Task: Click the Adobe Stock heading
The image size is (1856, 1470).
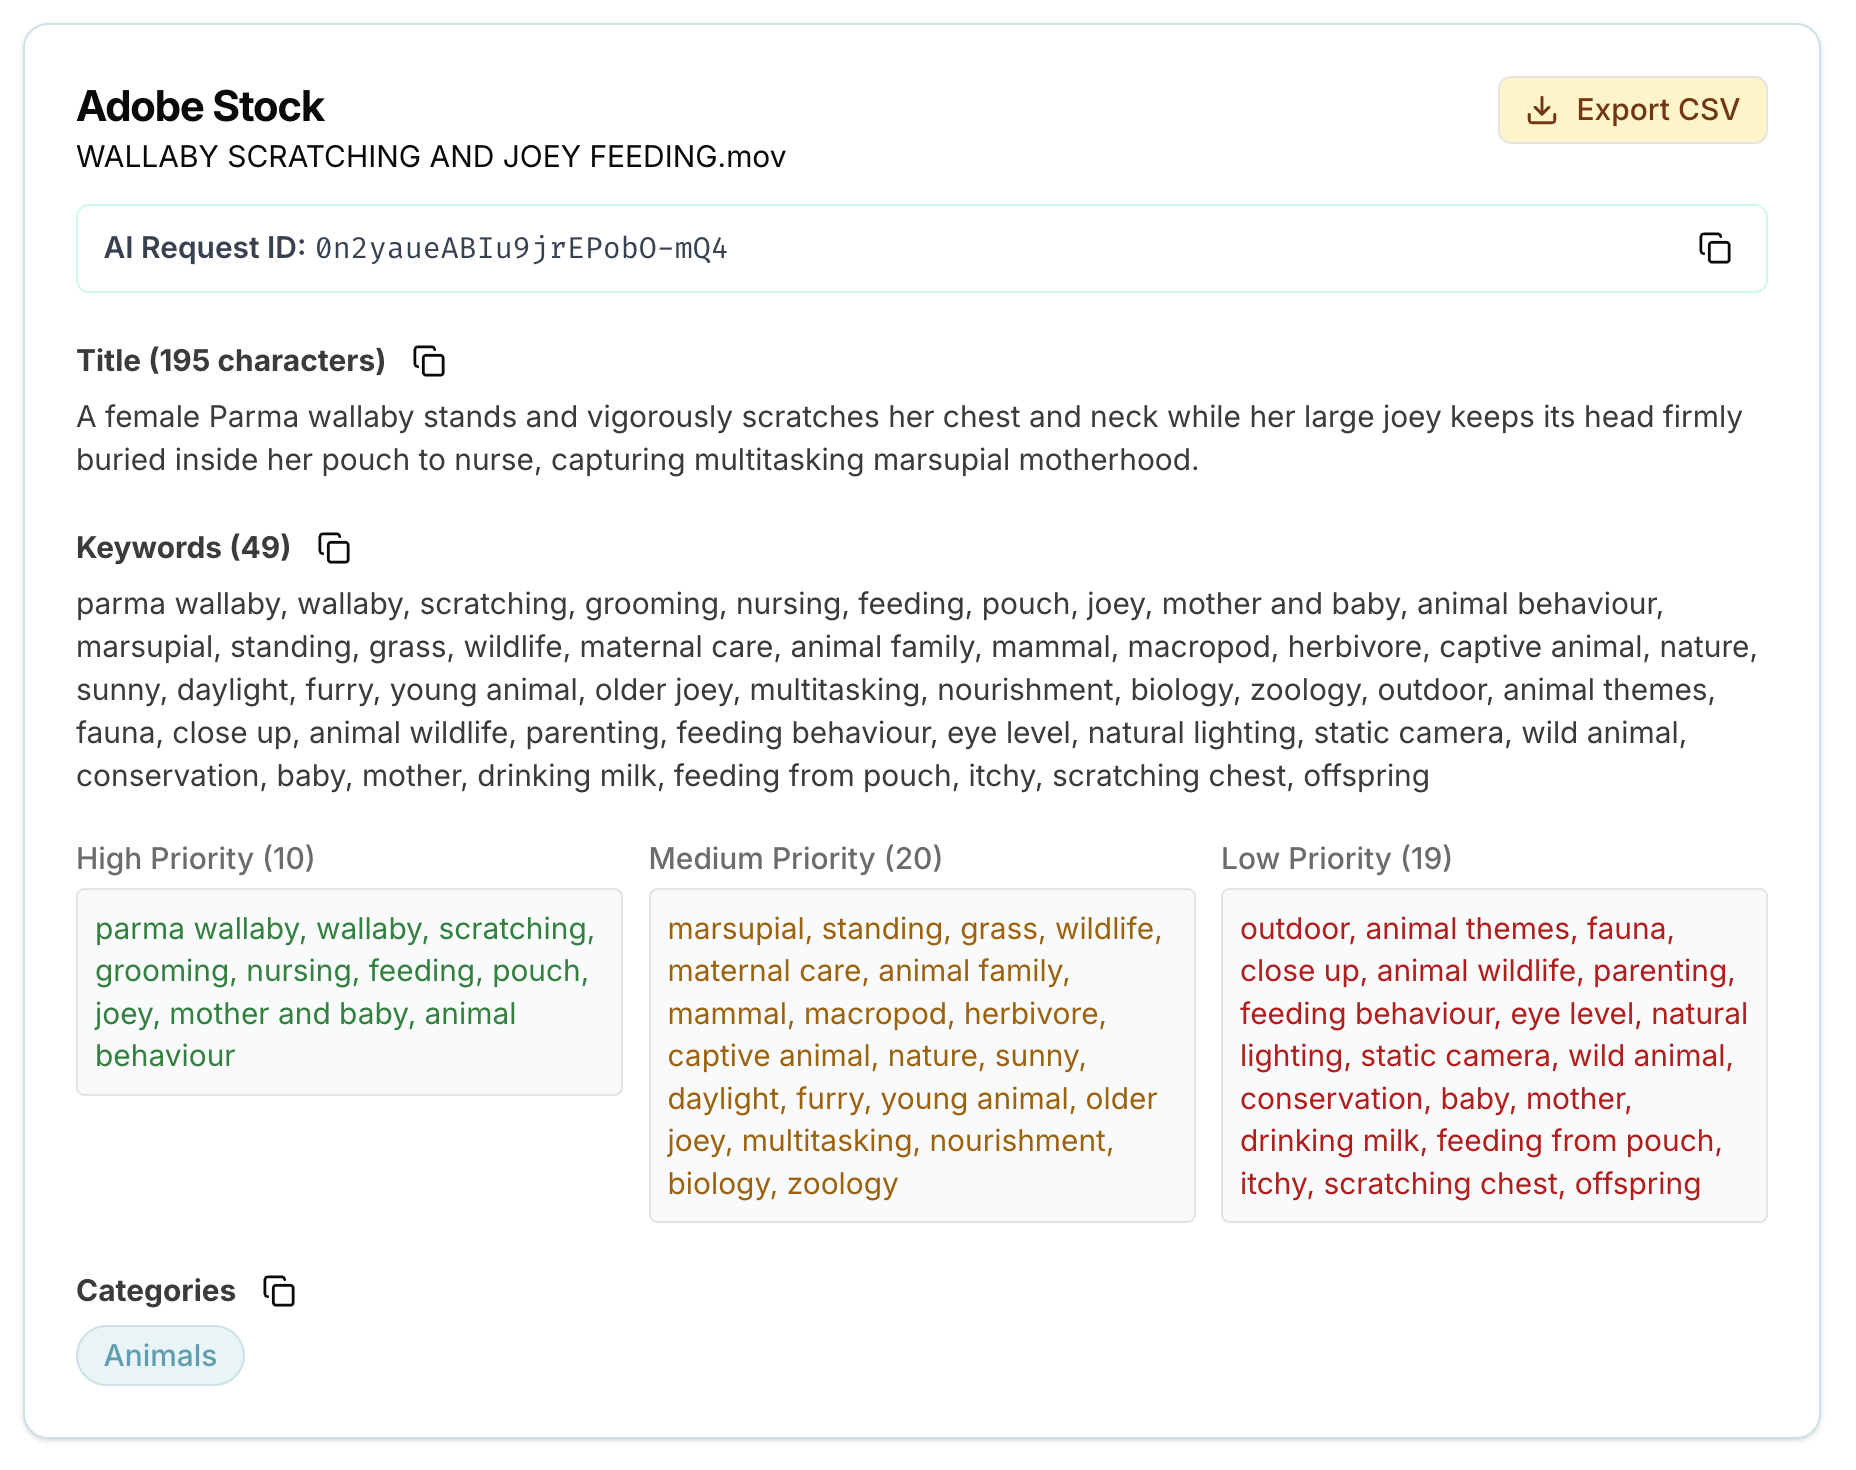Action: 200,106
